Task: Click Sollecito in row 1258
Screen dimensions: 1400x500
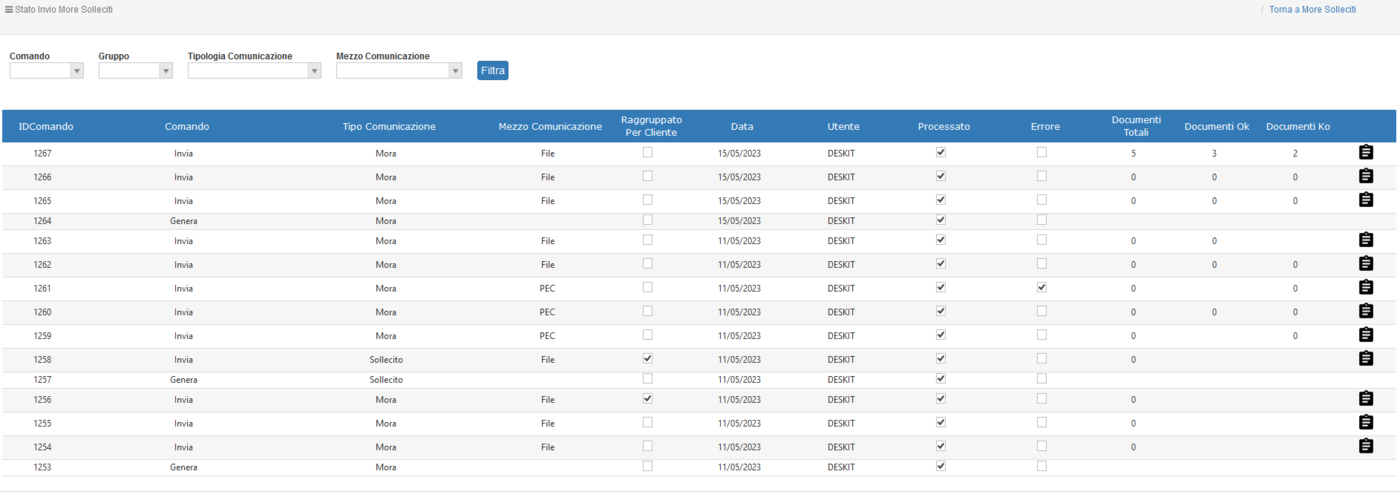Action: pyautogui.click(x=386, y=360)
